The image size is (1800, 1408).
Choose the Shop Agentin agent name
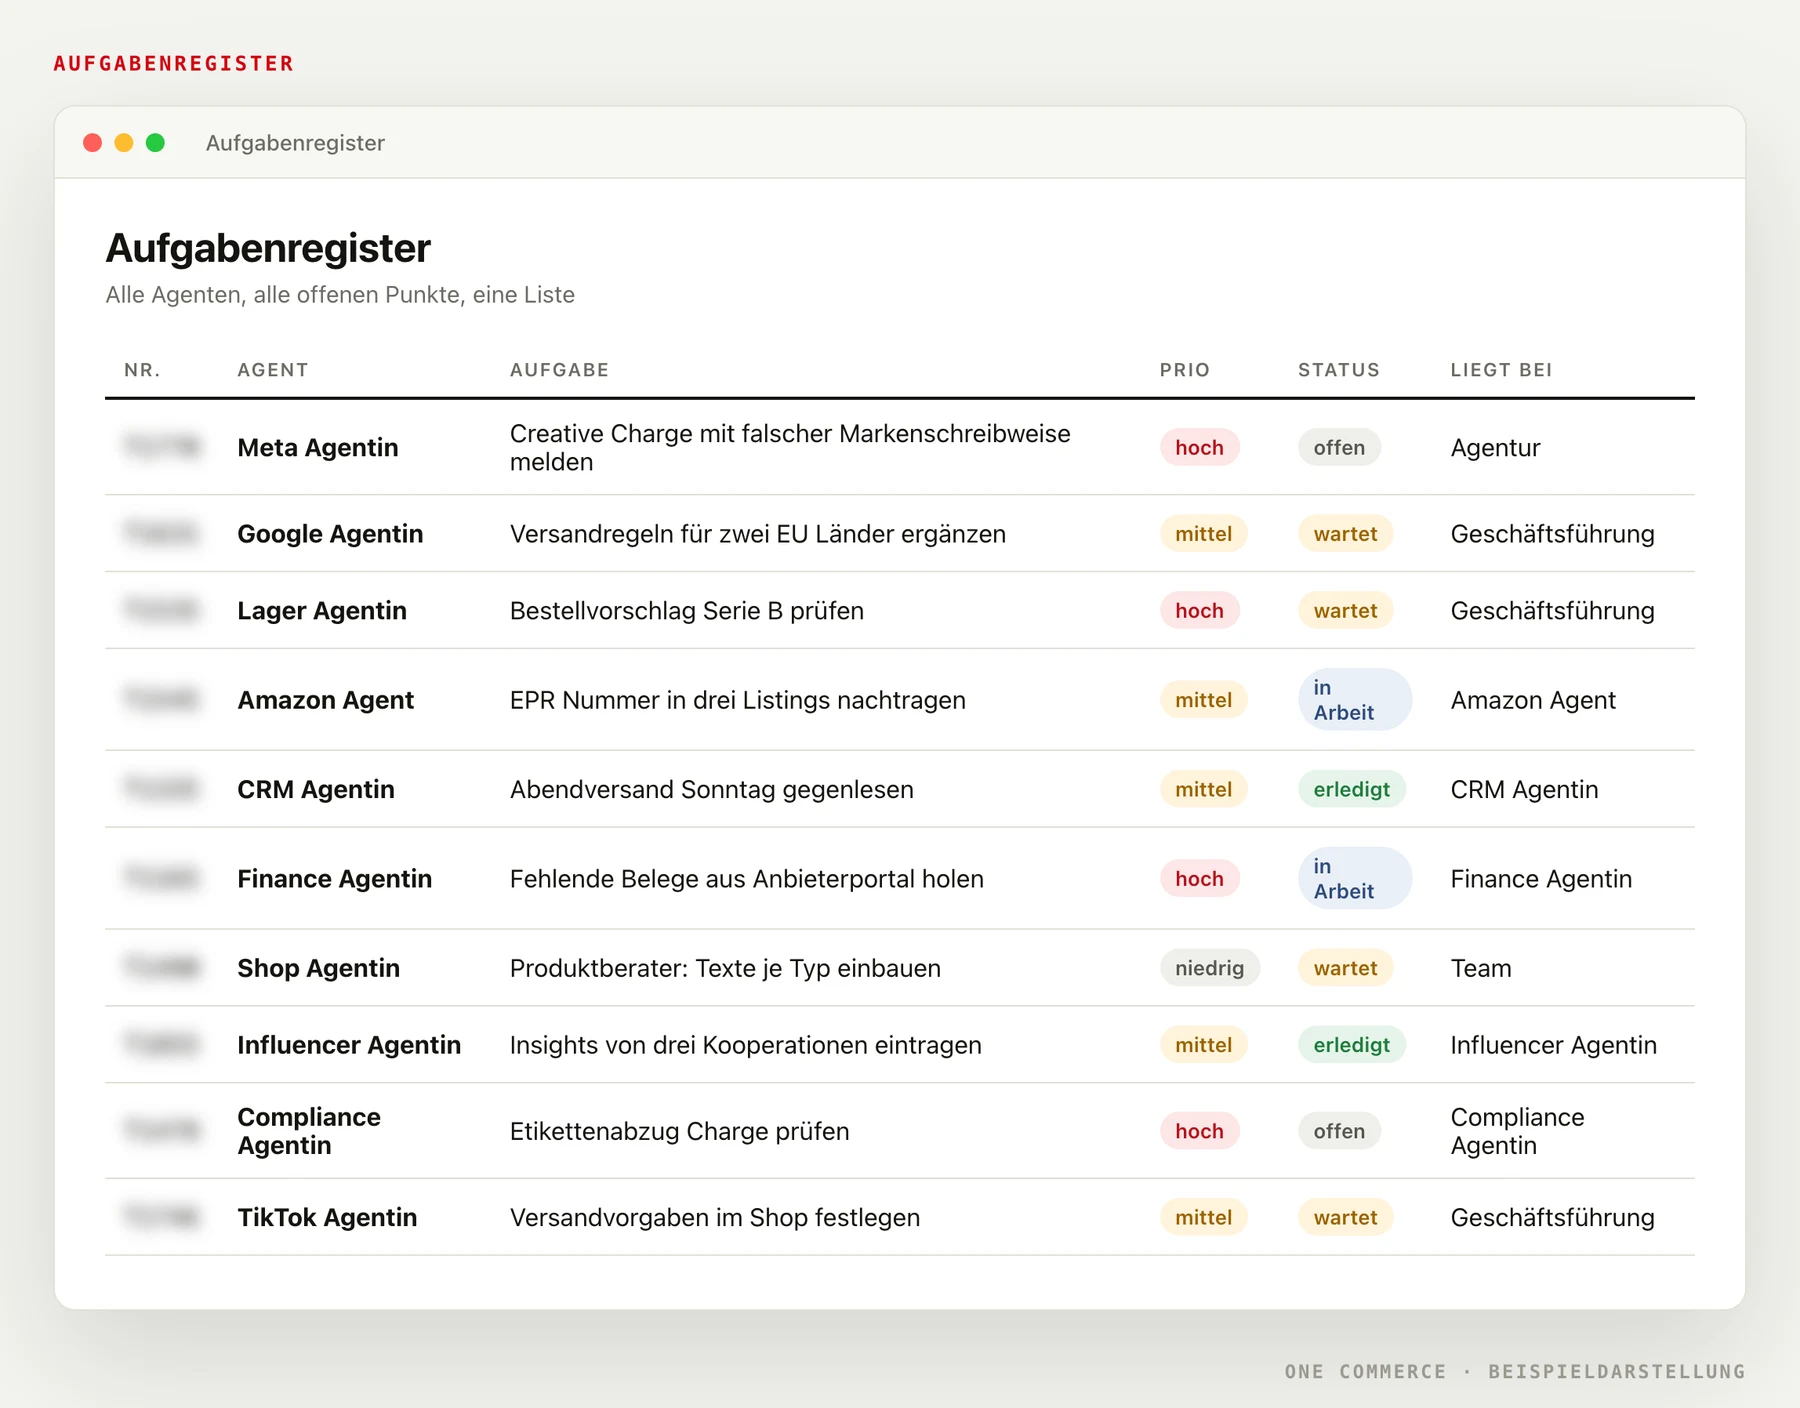(318, 968)
